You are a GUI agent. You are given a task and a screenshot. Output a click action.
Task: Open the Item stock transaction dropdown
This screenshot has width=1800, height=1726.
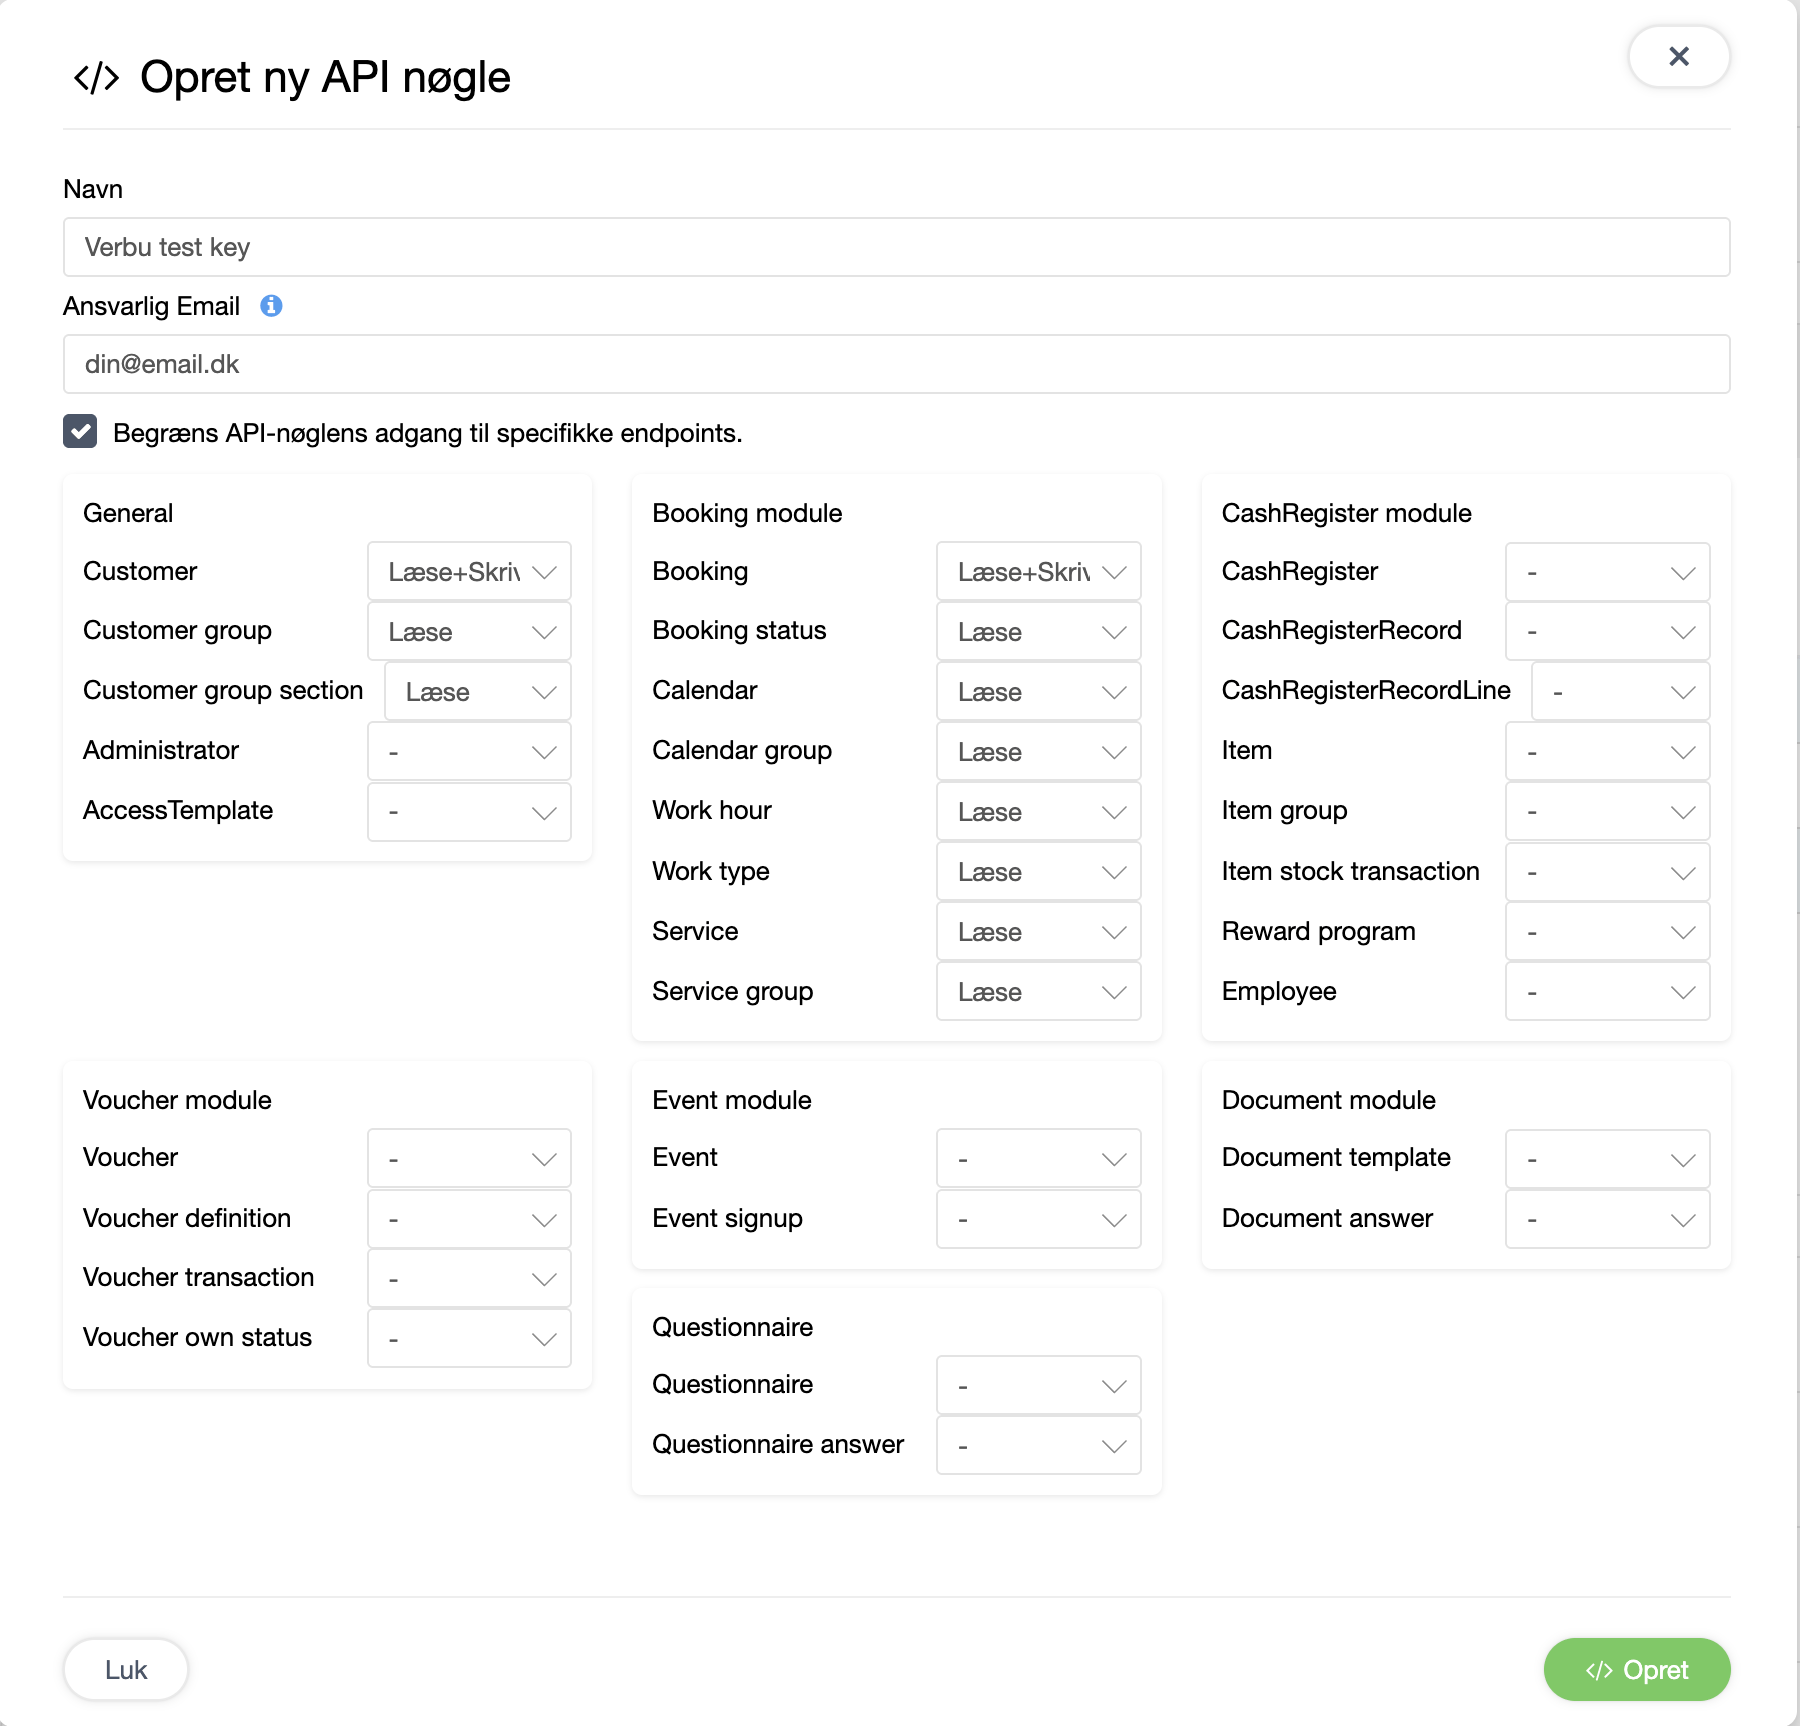pyautogui.click(x=1608, y=872)
